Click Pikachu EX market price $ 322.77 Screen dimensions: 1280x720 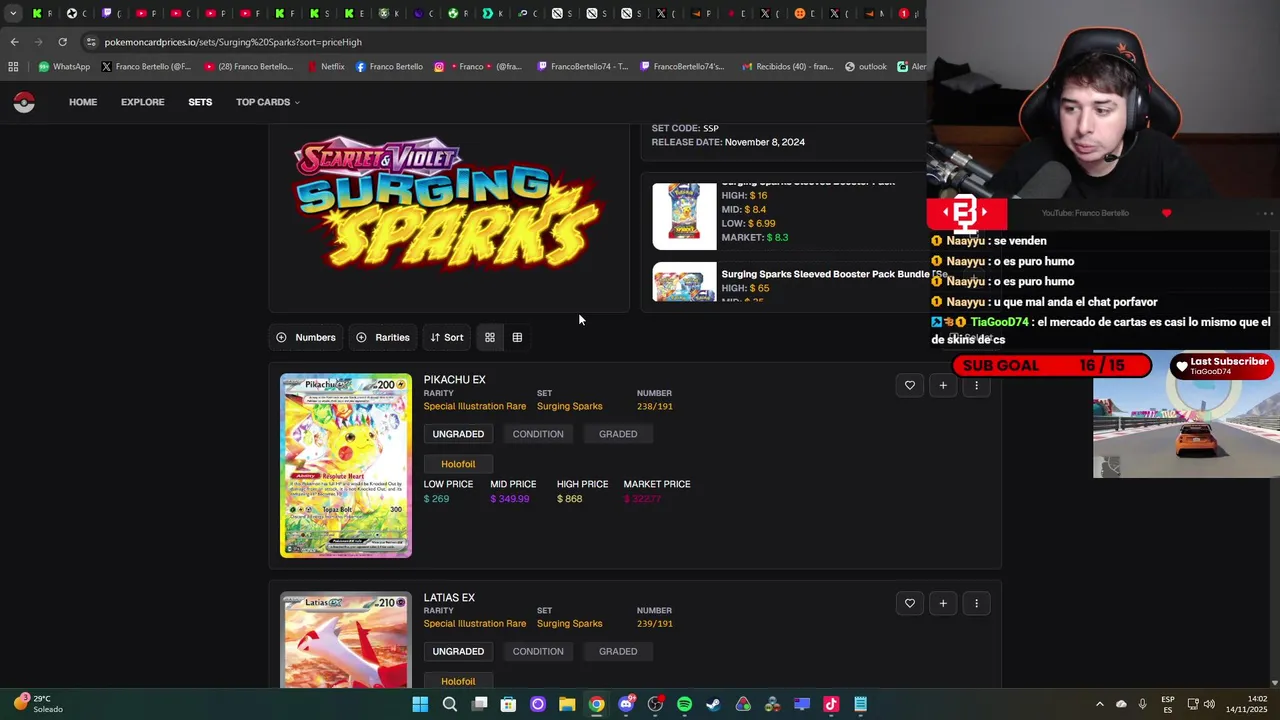click(x=642, y=499)
